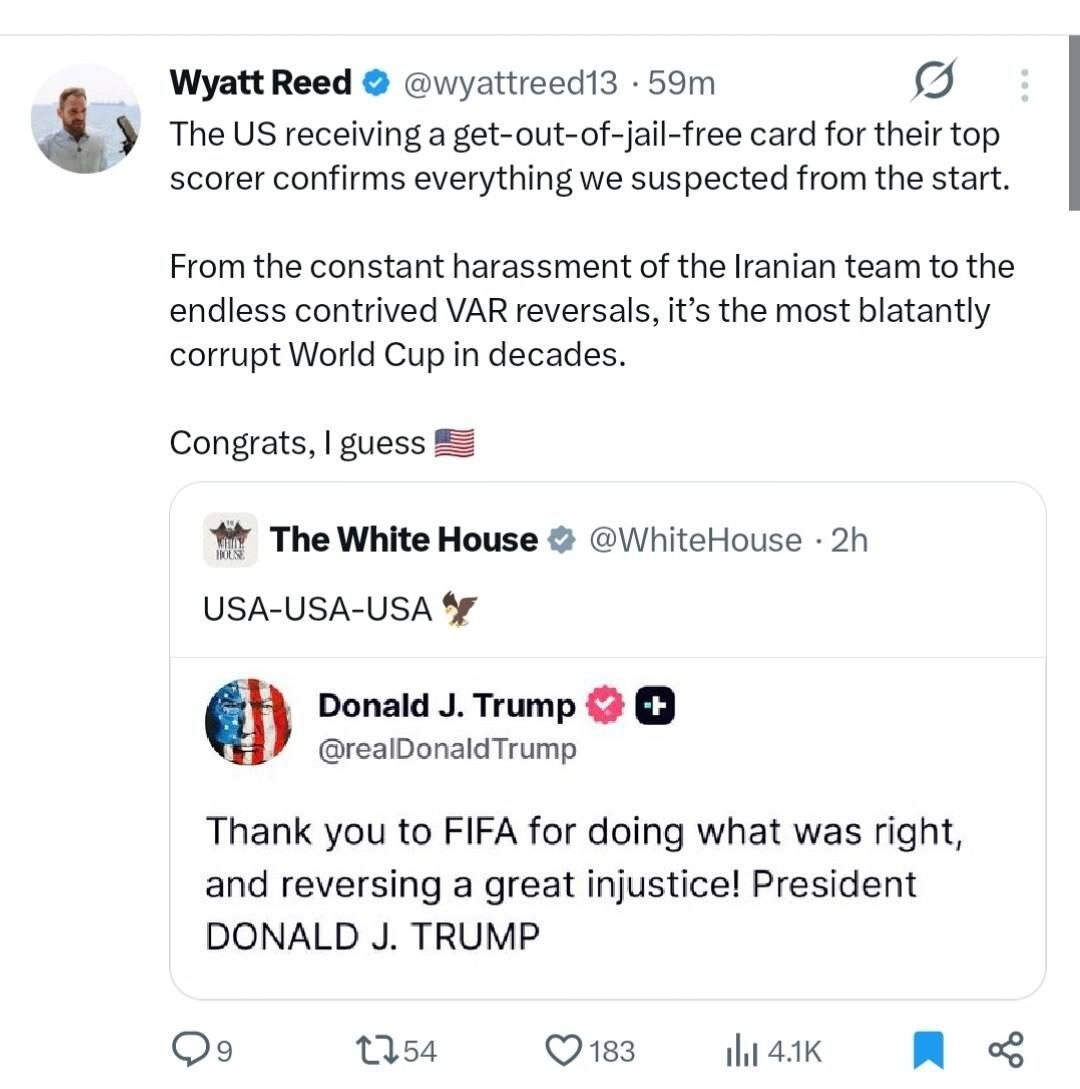
Task: Open the share icon
Action: pos(1006,1049)
